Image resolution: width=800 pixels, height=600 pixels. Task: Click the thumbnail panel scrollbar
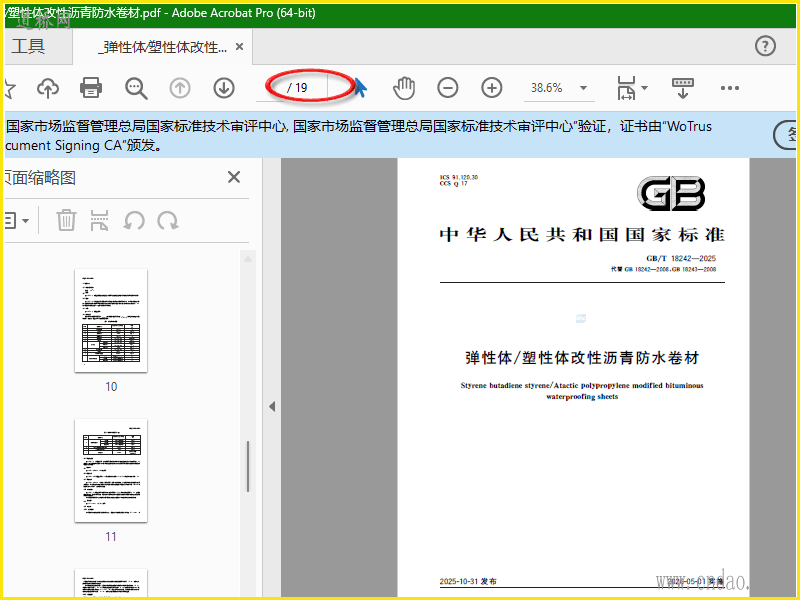[248, 466]
